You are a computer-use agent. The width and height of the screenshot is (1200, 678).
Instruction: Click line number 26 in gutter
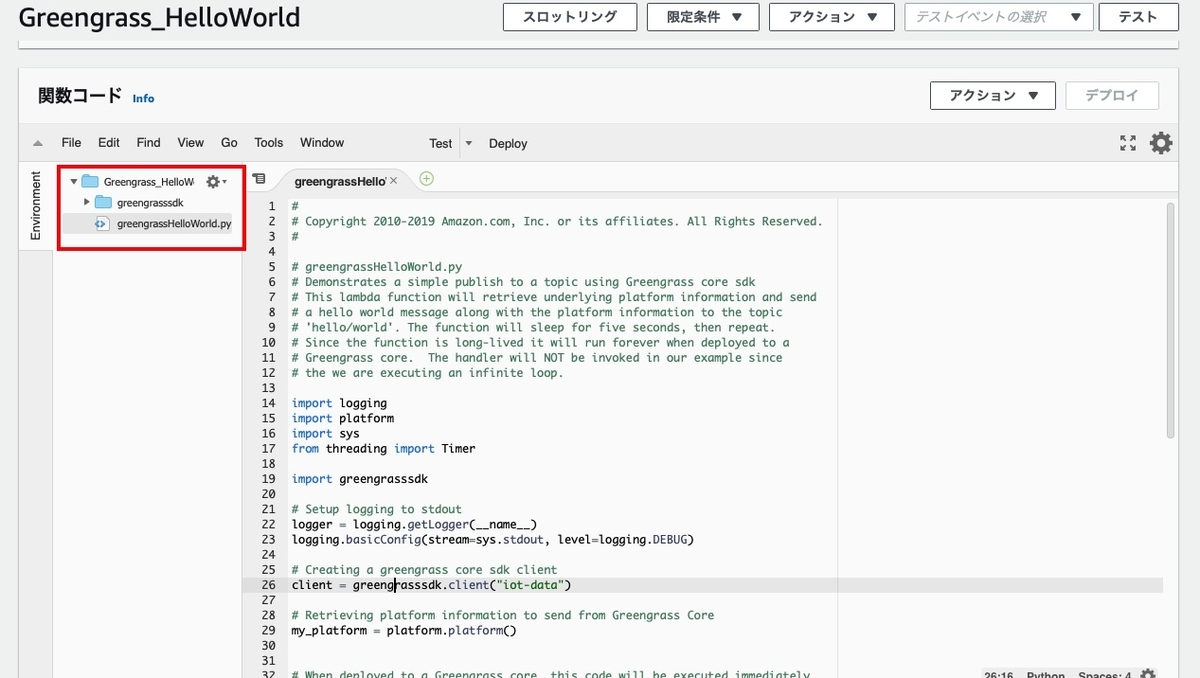(268, 585)
